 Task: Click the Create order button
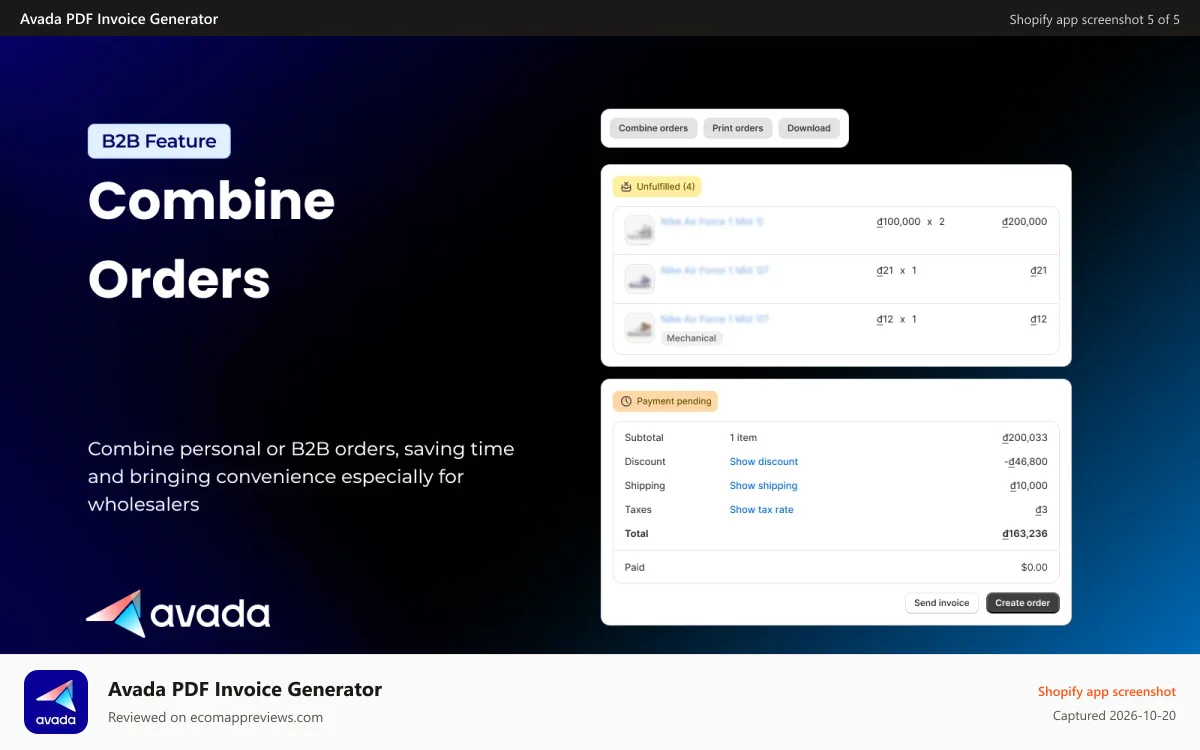[1022, 603]
